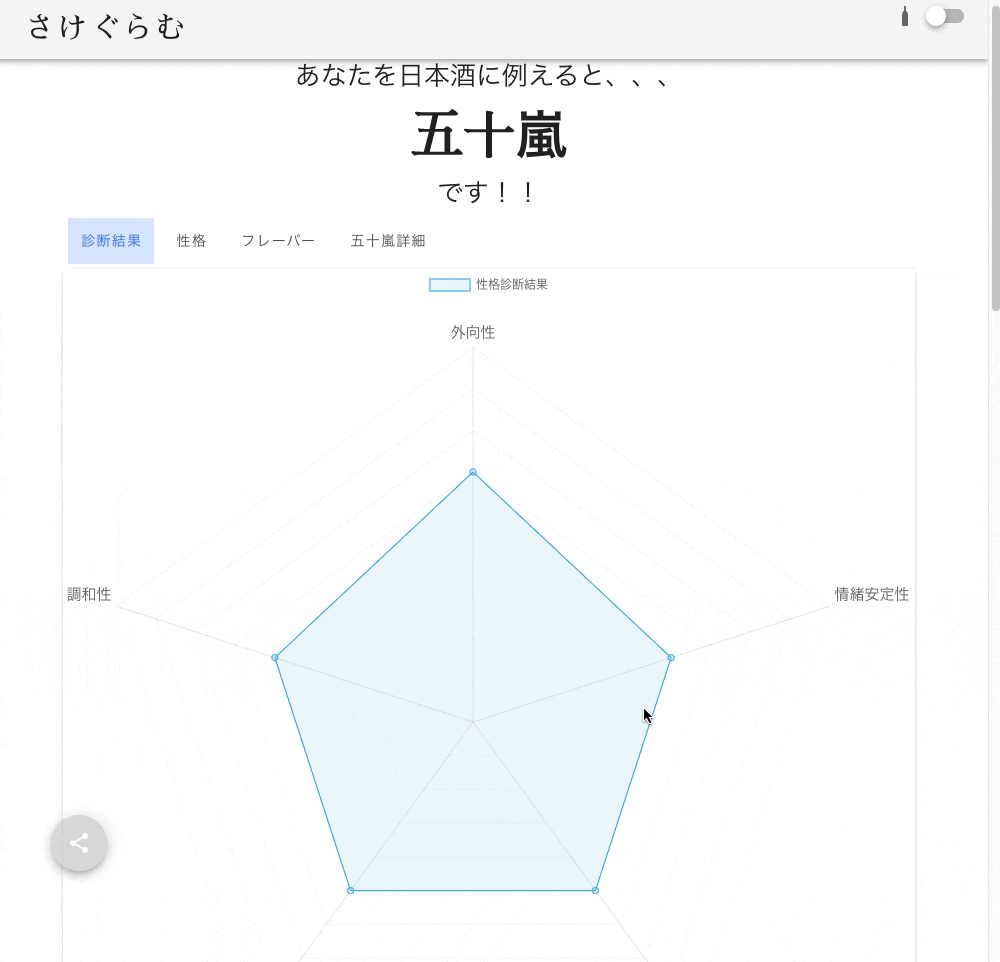Click the 情緒安定性 data point on the radar chart
This screenshot has height=962, width=1000.
point(670,658)
